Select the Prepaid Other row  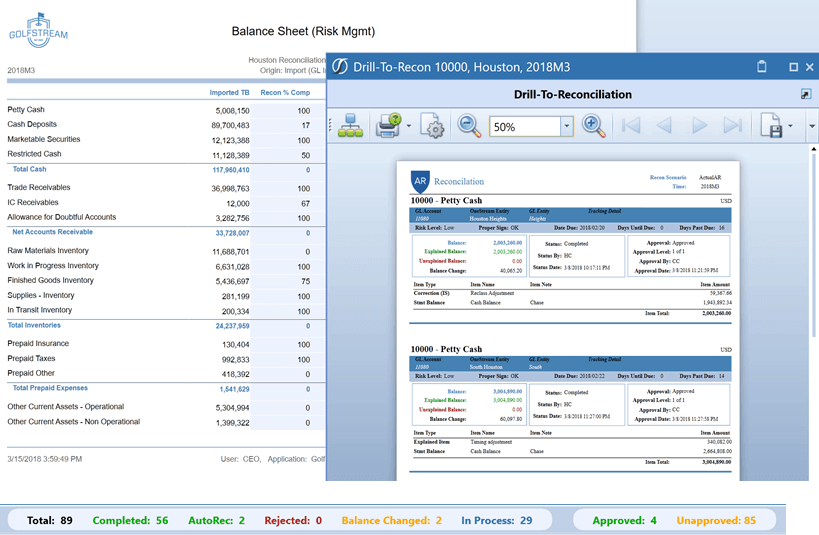(31, 374)
